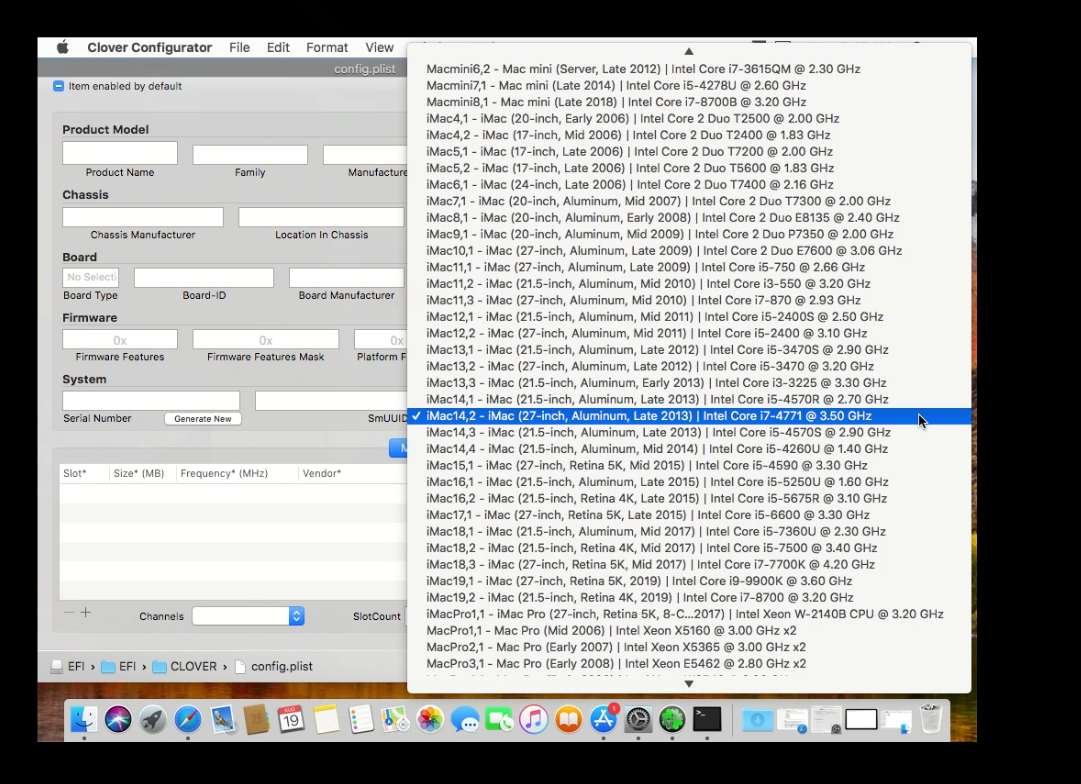Open Maps icon in the dock

coord(395,719)
